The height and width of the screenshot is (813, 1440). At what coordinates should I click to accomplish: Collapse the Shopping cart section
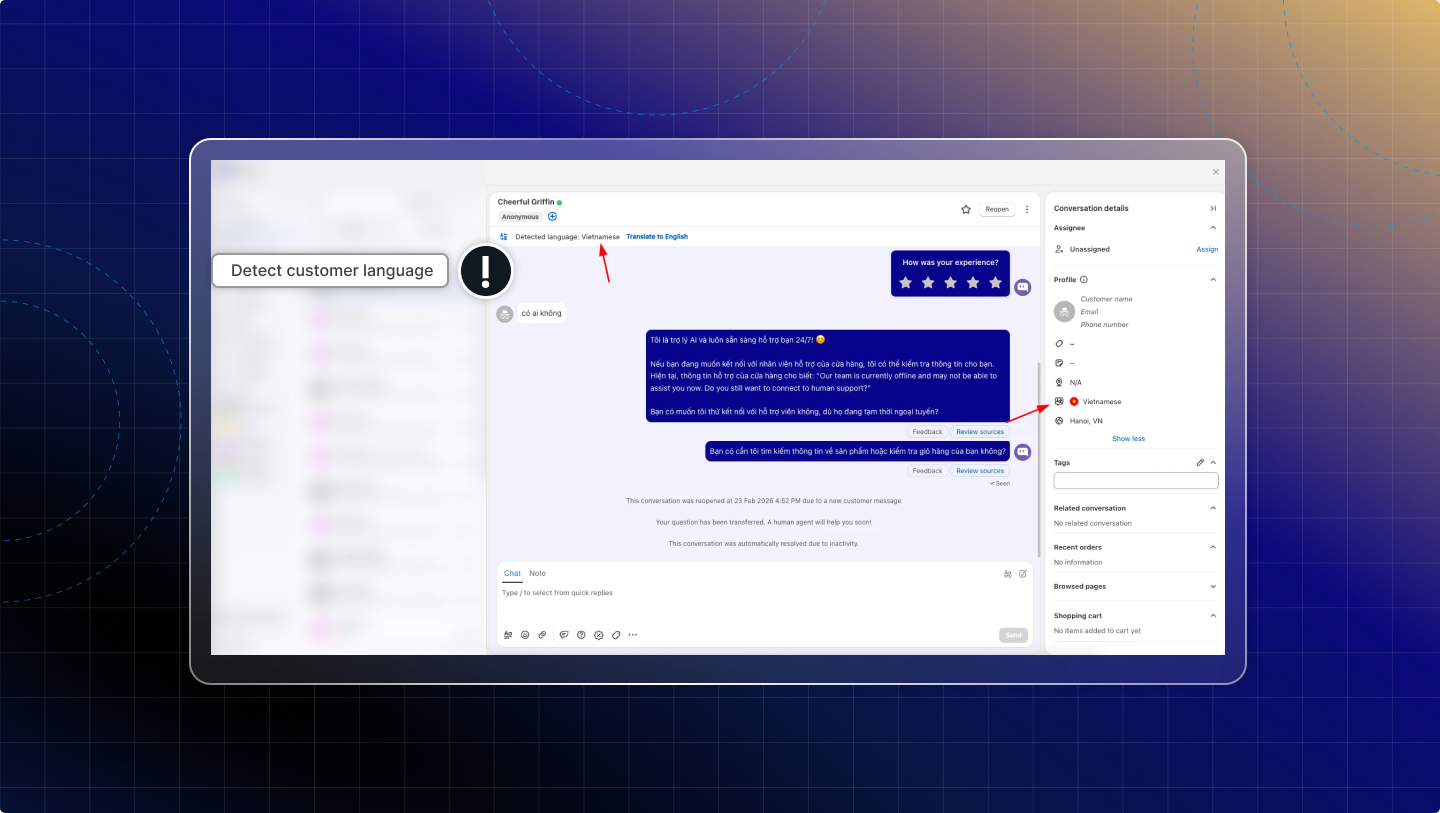coord(1213,616)
